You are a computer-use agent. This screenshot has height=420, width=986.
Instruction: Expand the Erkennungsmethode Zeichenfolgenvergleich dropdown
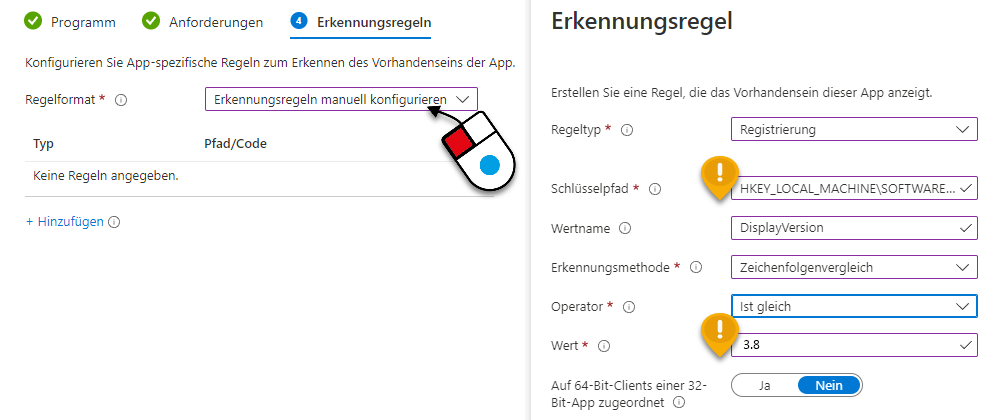(854, 267)
